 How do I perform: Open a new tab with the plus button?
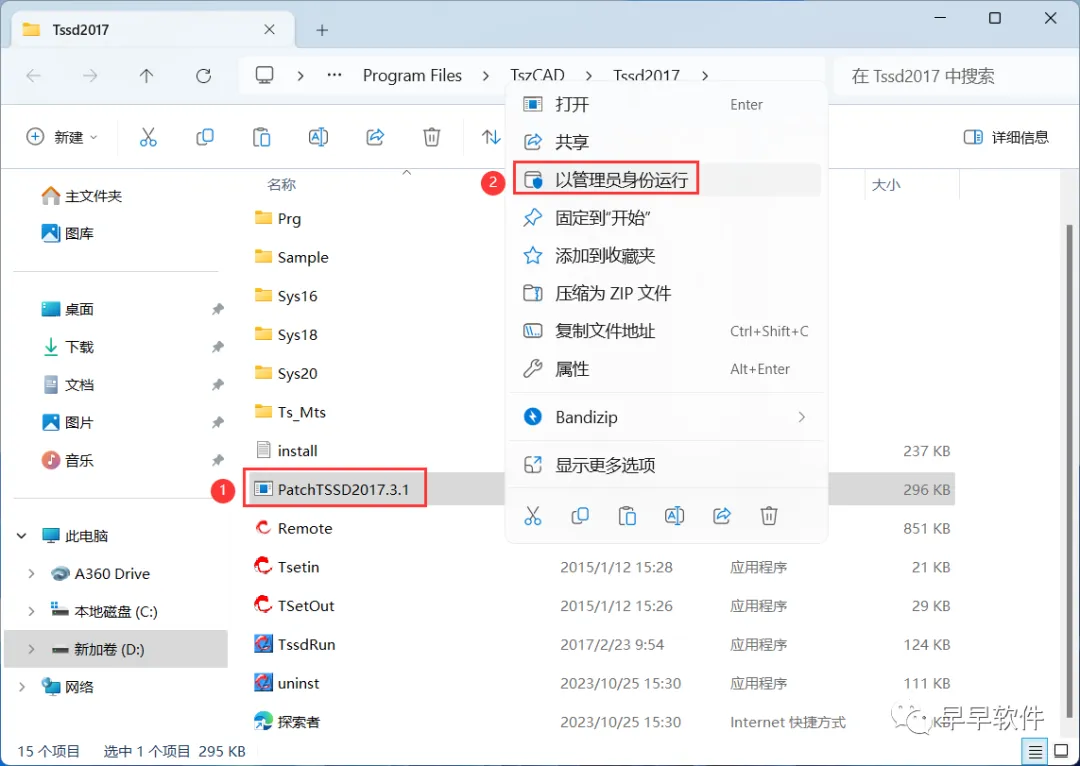click(322, 30)
